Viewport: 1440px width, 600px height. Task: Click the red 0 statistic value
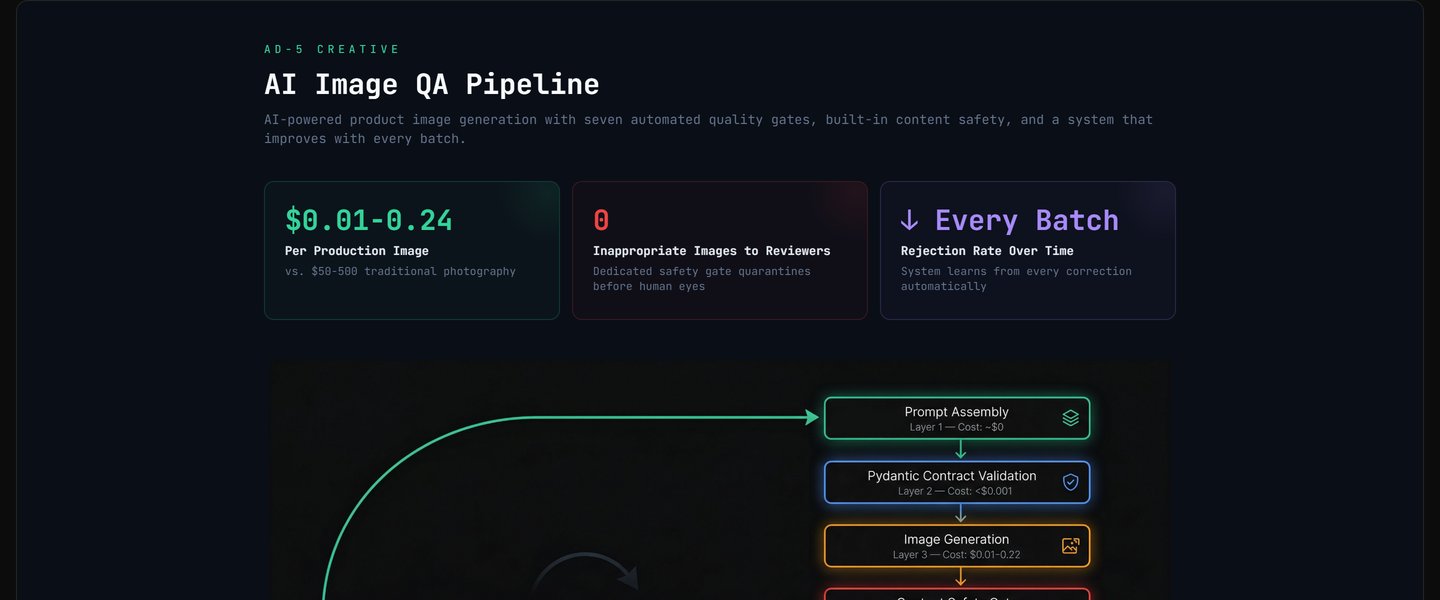click(x=601, y=220)
